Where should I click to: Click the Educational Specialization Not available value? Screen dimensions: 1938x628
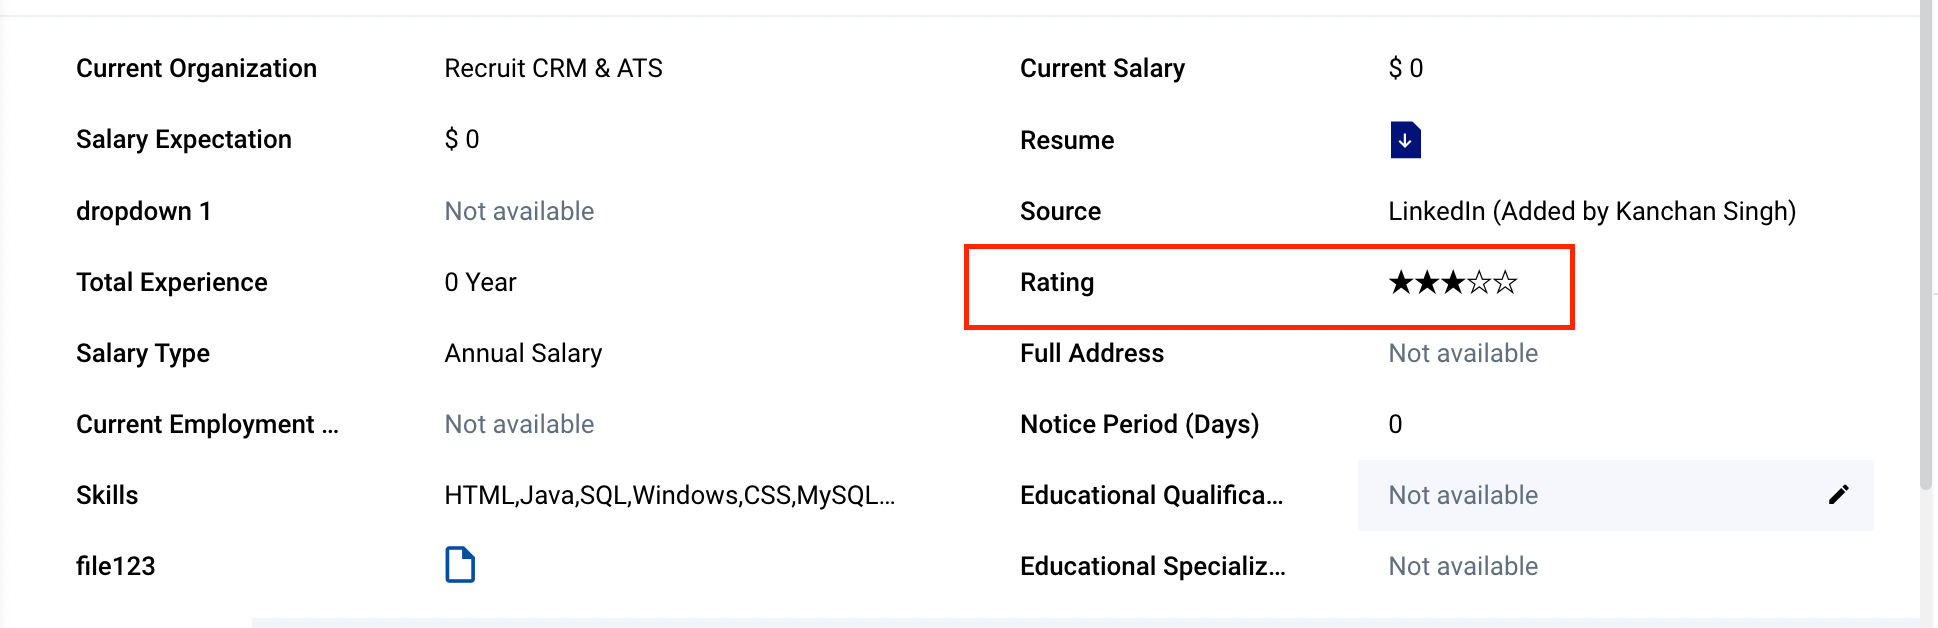pos(1463,566)
